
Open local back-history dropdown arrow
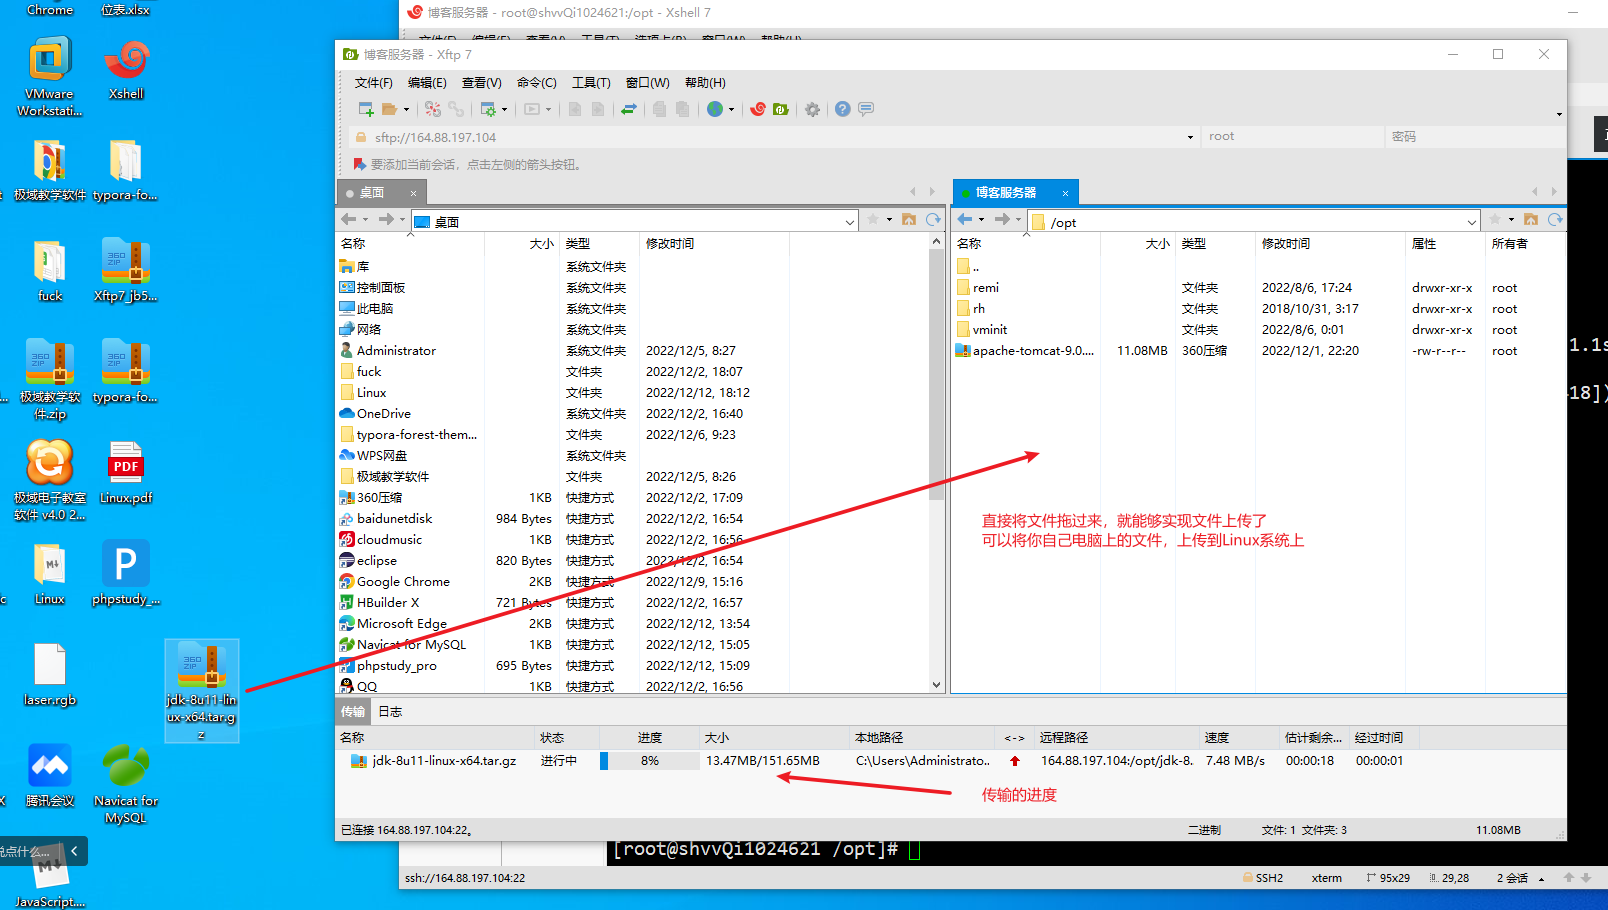[x=365, y=220]
